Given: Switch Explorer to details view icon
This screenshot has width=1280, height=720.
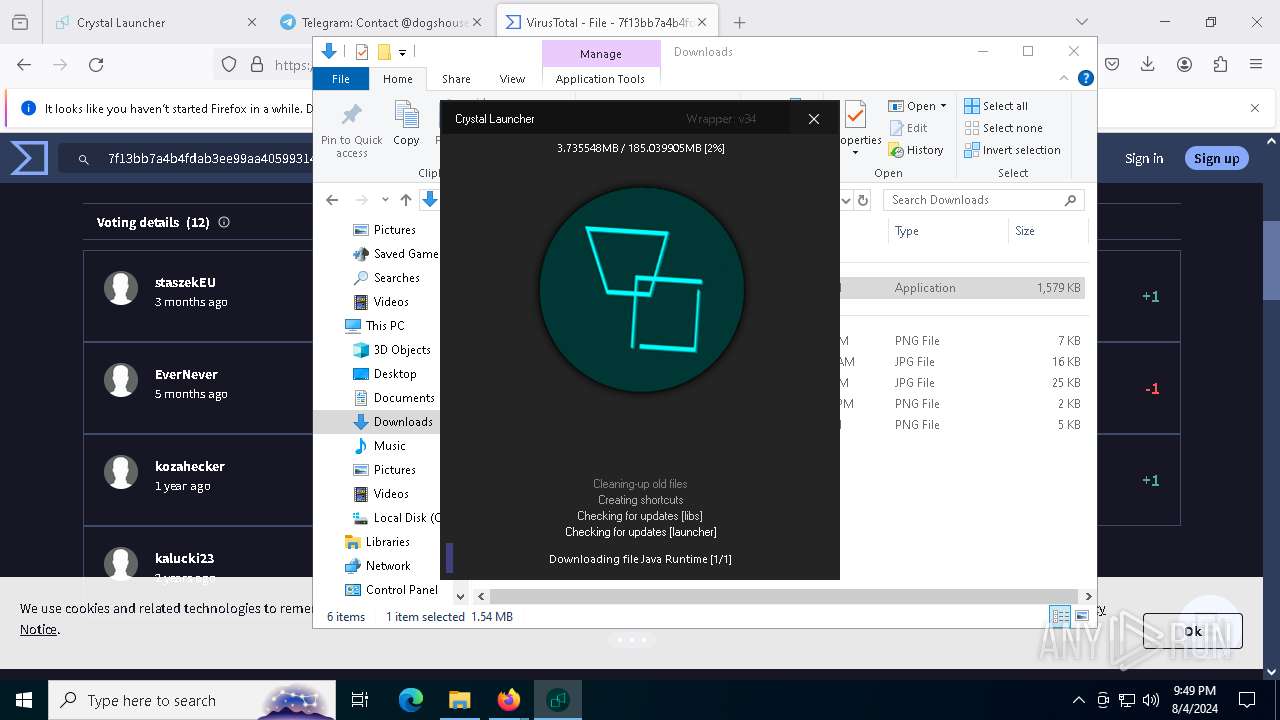Looking at the screenshot, I should [1060, 616].
